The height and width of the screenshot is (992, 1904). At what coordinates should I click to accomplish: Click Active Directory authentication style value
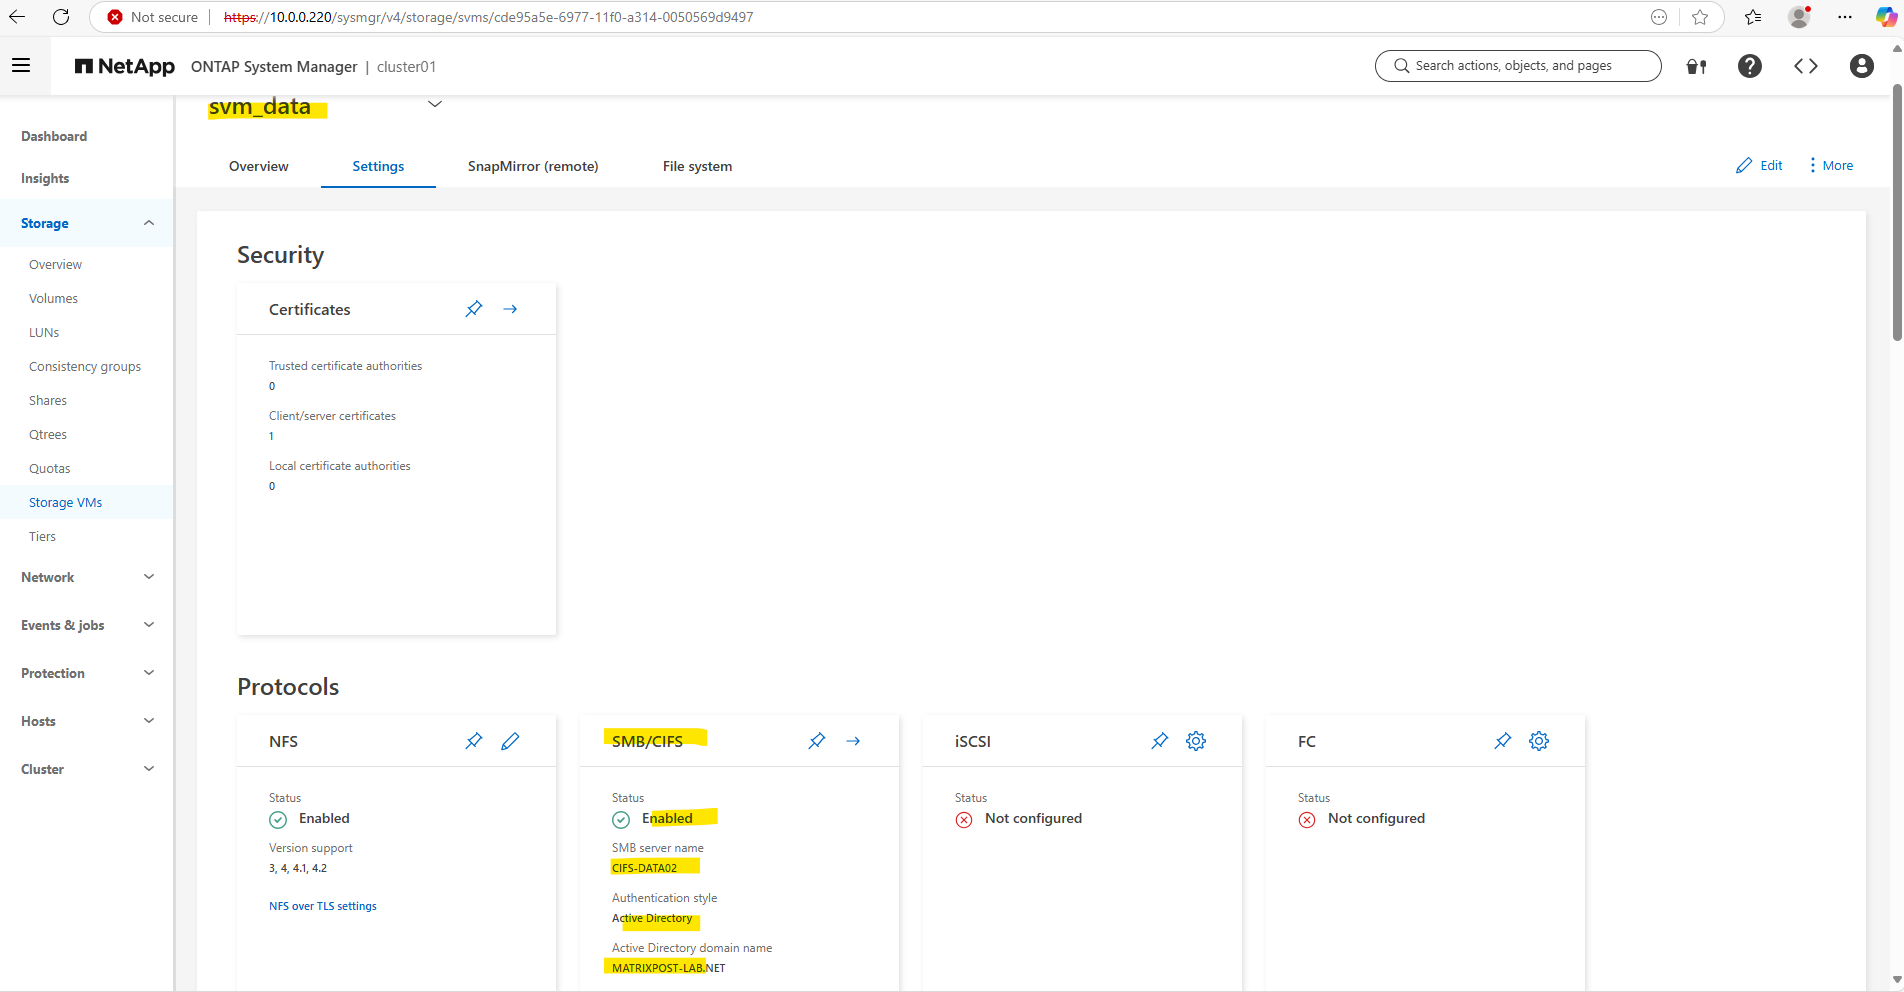point(652,918)
